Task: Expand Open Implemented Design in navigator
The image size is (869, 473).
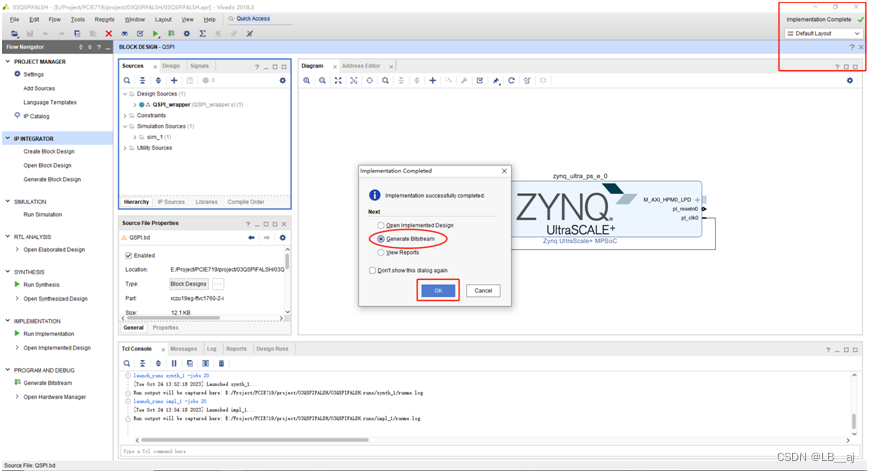Action: click(x=17, y=348)
